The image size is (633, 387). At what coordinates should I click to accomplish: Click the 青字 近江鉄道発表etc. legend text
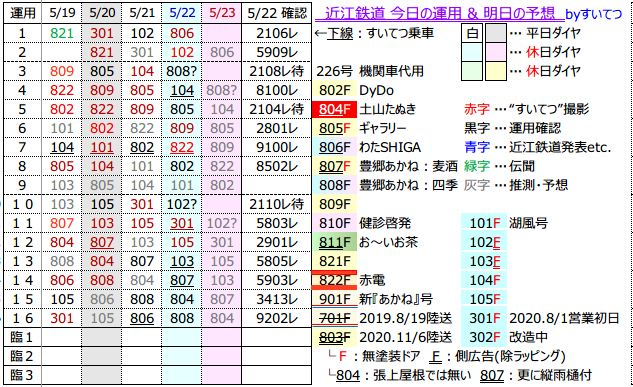pos(538,147)
